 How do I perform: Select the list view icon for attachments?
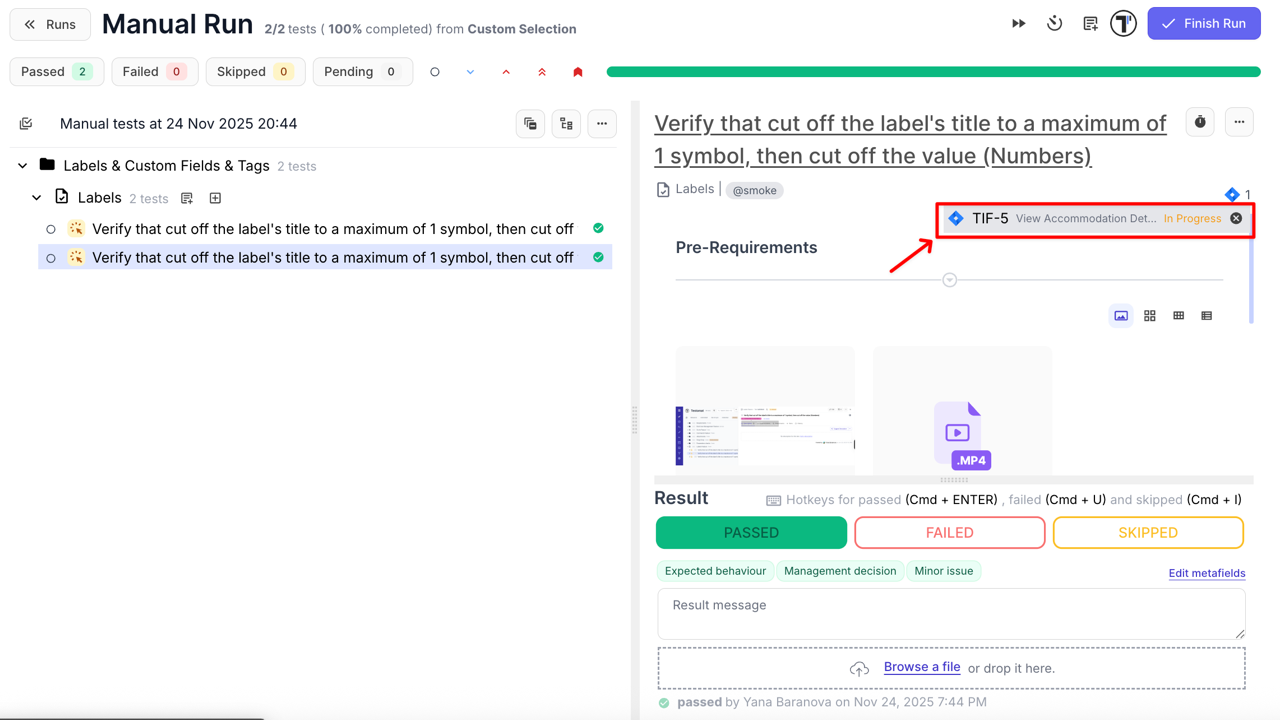[1206, 315]
